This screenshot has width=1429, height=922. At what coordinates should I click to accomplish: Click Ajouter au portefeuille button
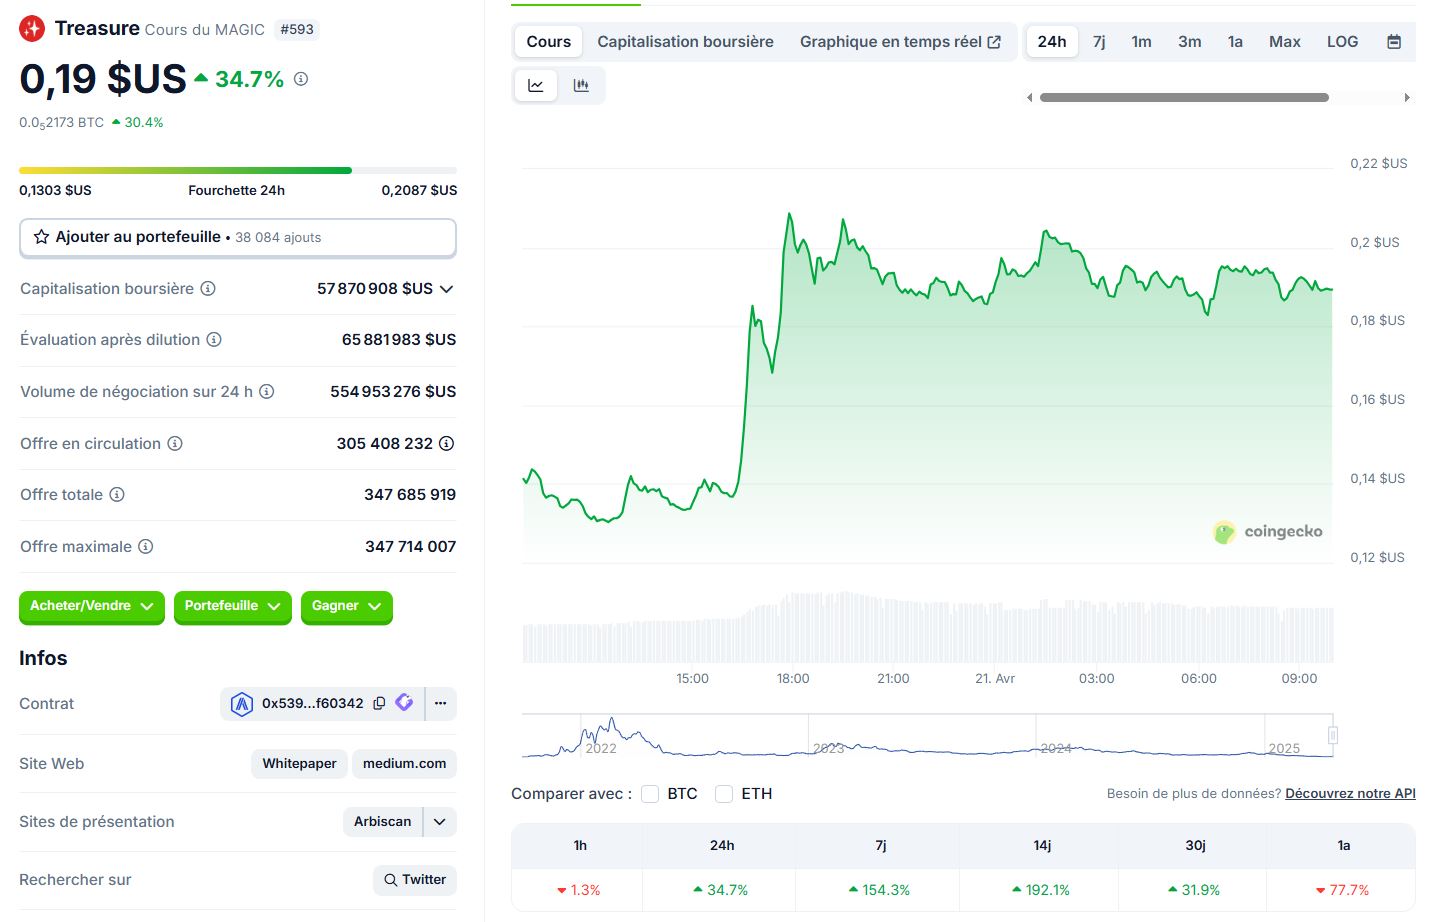click(x=238, y=238)
